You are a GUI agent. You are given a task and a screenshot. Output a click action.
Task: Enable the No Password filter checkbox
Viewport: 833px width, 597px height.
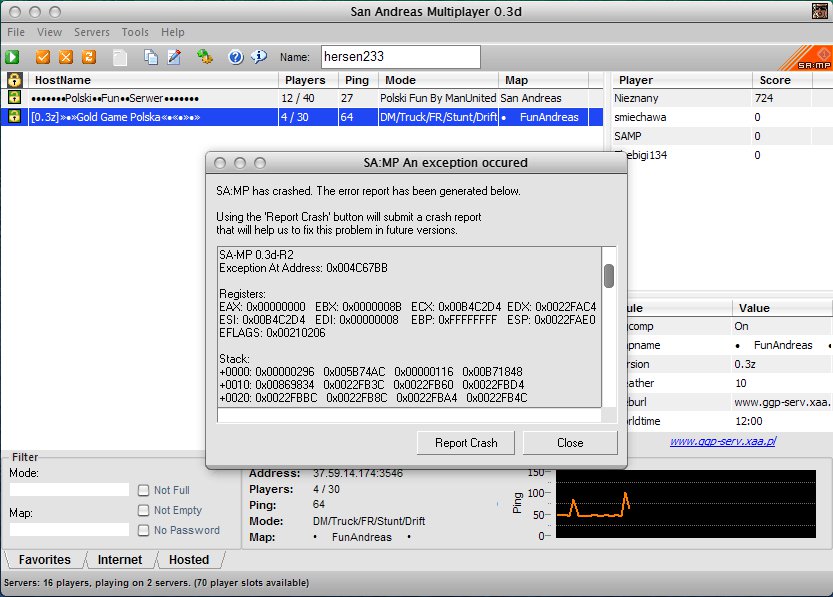click(143, 530)
